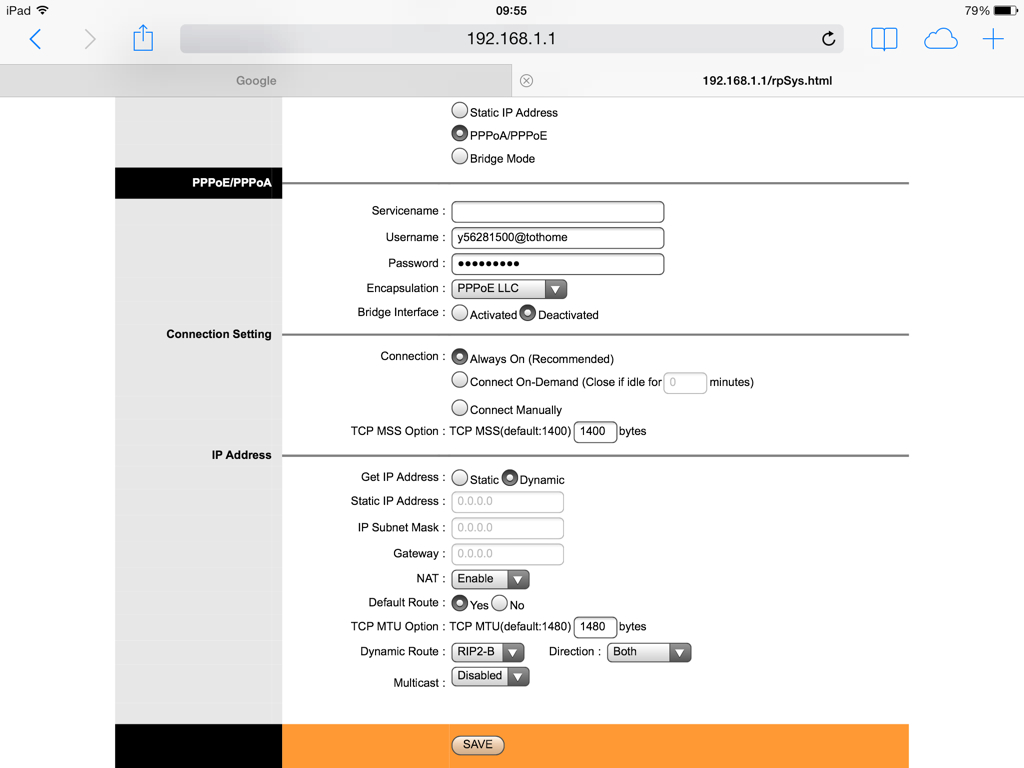The image size is (1024, 768).
Task: Select the 192.168.1.1/rpSys.html tab
Action: [768, 80]
